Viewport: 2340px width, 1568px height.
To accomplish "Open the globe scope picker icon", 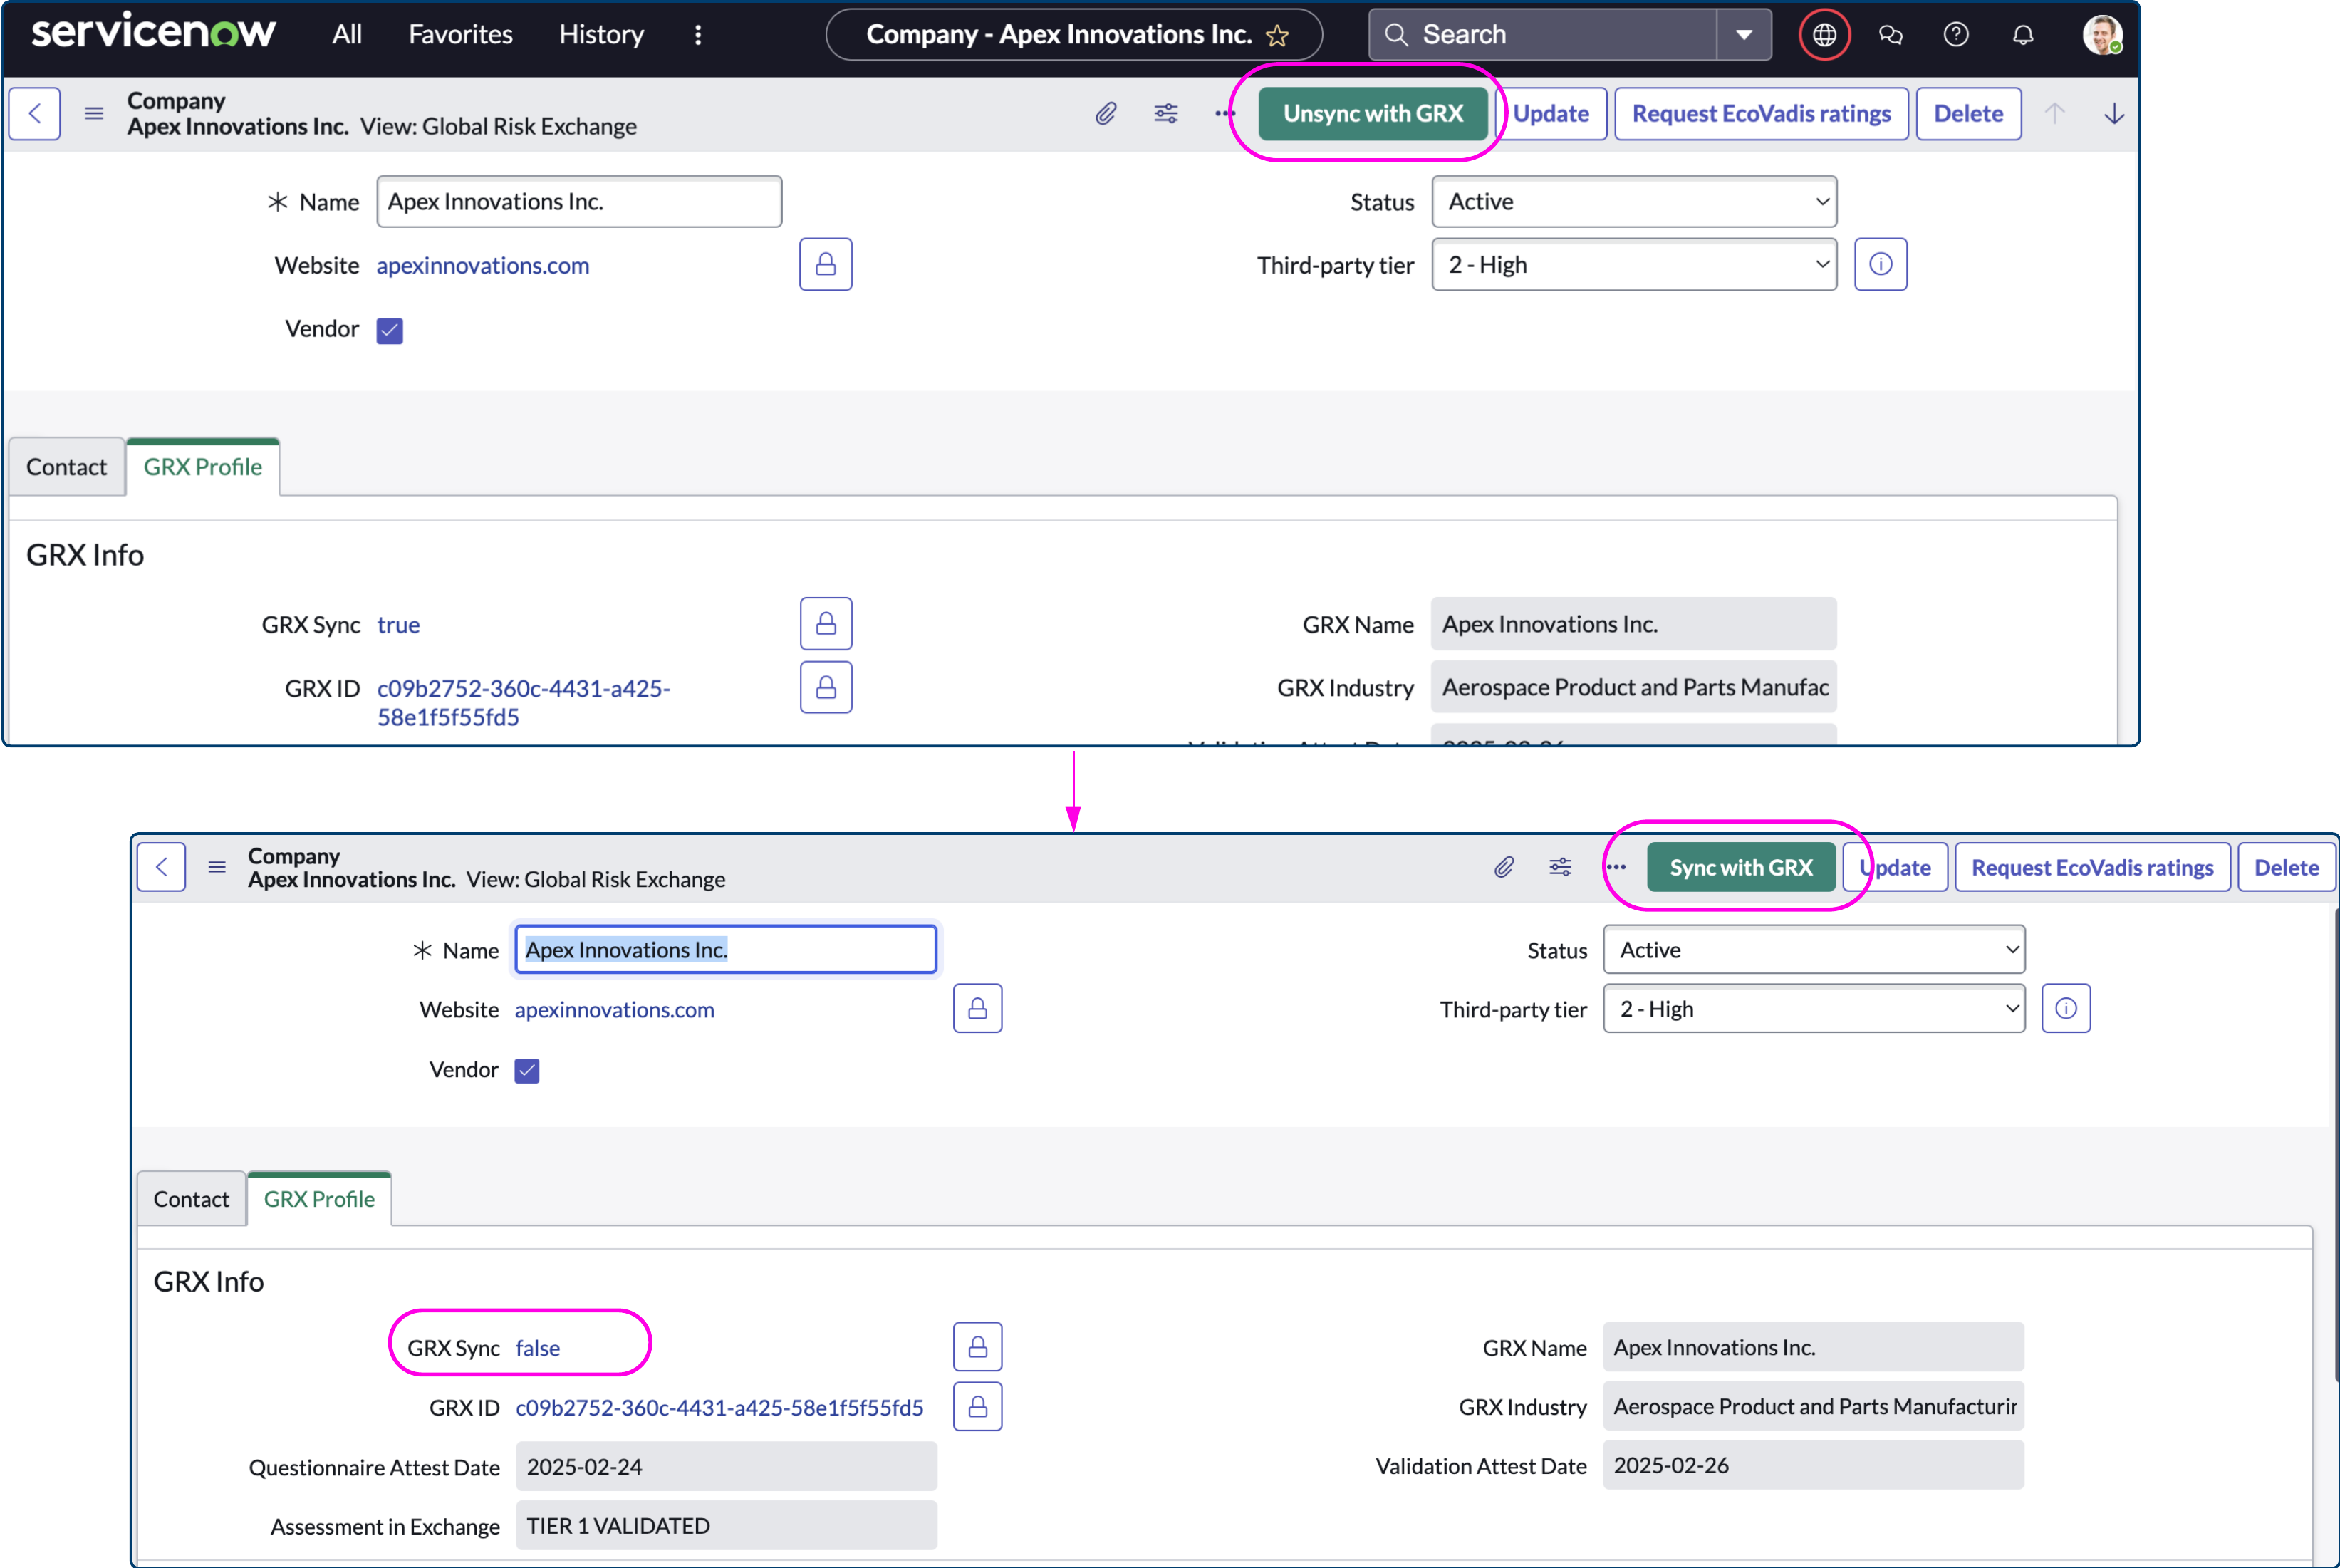I will pyautogui.click(x=1824, y=35).
